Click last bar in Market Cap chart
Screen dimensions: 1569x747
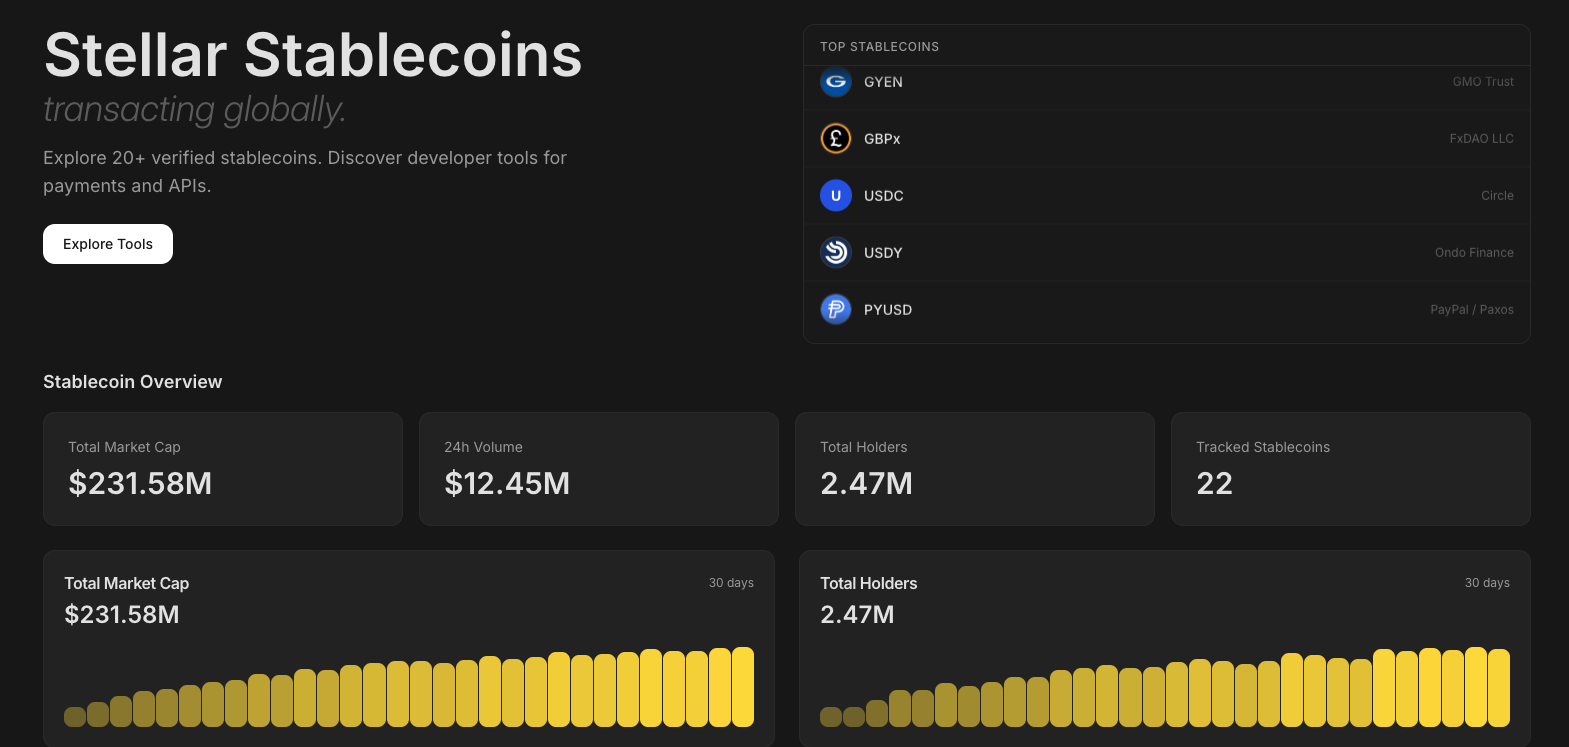pyautogui.click(x=743, y=687)
